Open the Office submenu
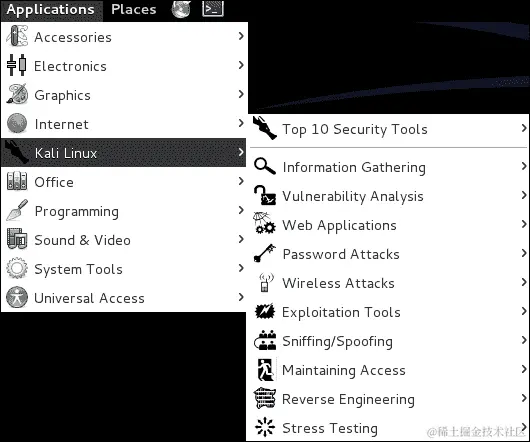 pyautogui.click(x=124, y=181)
